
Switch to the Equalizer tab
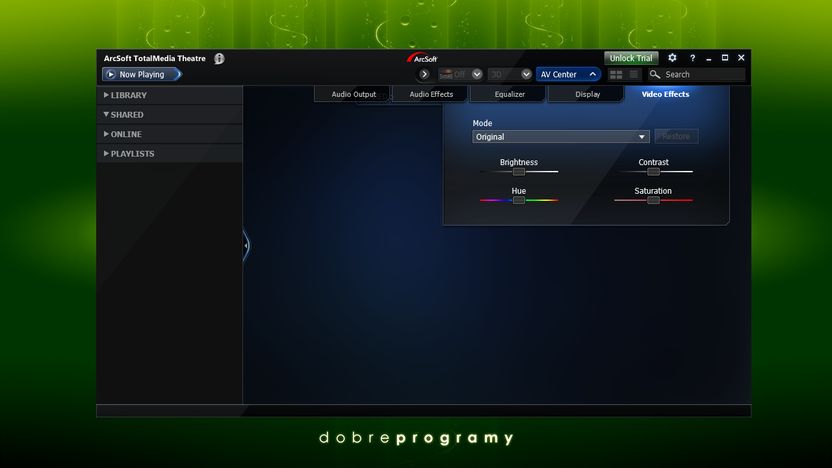[x=509, y=94]
